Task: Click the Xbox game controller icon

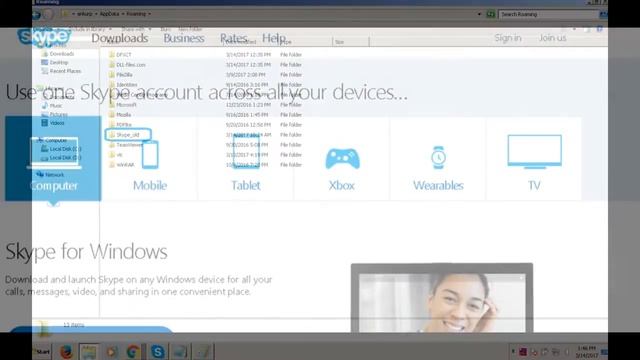Action: tap(342, 159)
